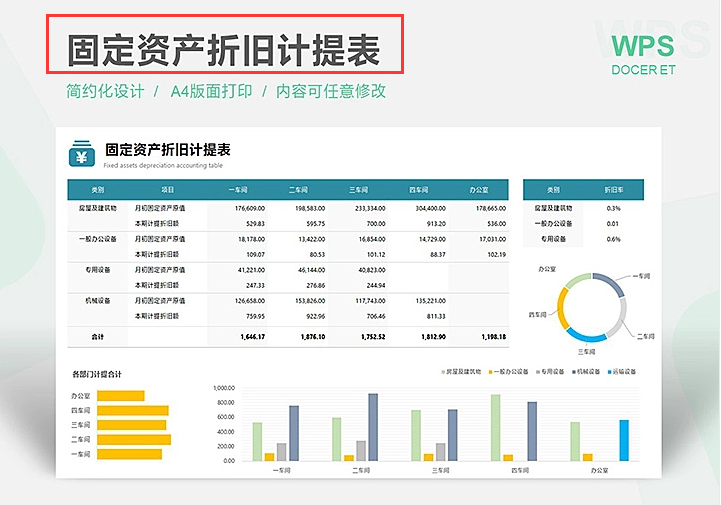Image resolution: width=721 pixels, height=505 pixels.
Task: Select total value 1,752.52
Action: click(x=373, y=337)
